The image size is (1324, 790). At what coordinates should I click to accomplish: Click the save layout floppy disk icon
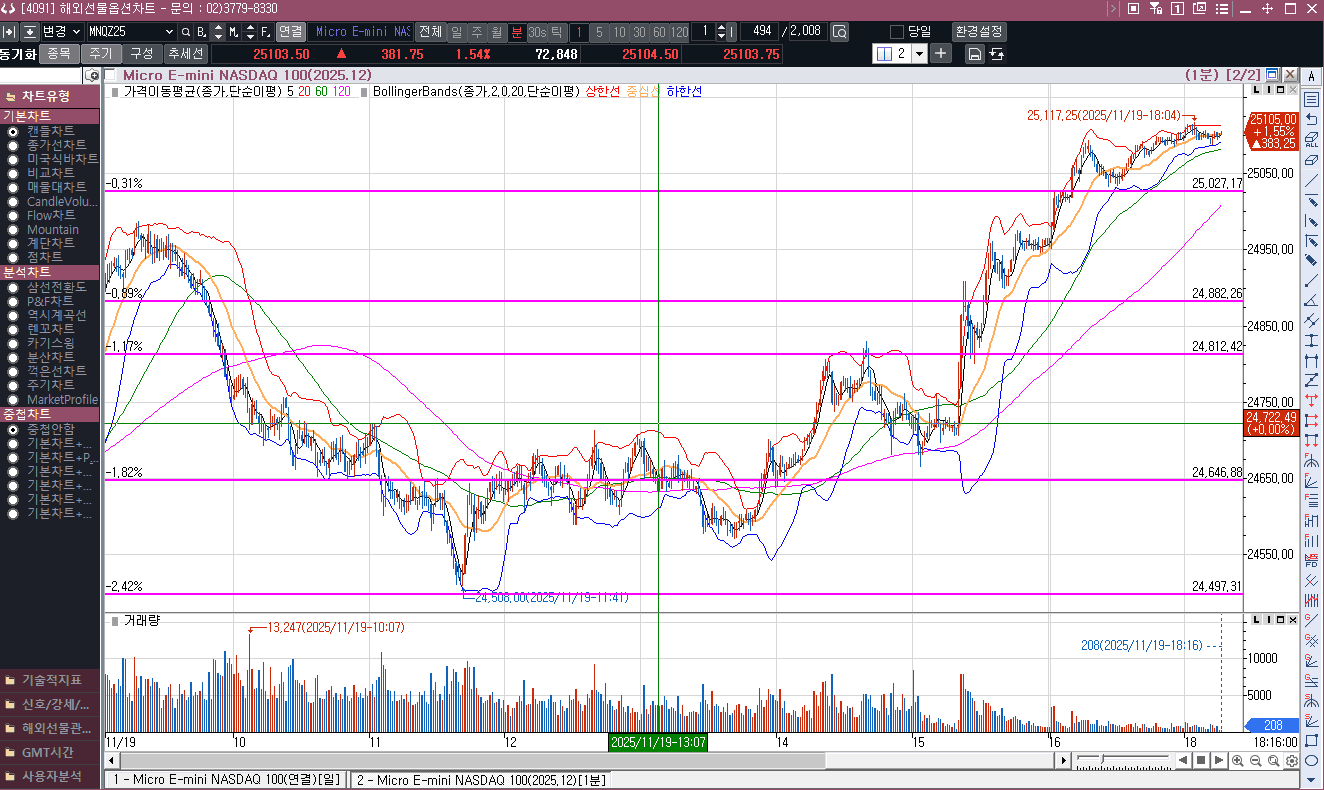[974, 54]
